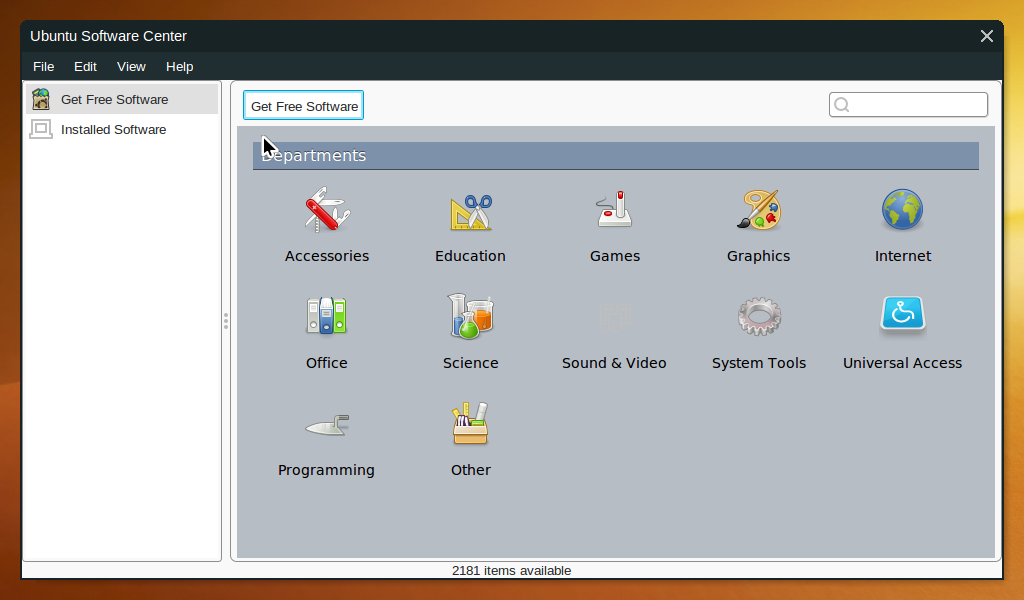The width and height of the screenshot is (1024, 600).
Task: Open the Other department box icon
Action: click(471, 423)
